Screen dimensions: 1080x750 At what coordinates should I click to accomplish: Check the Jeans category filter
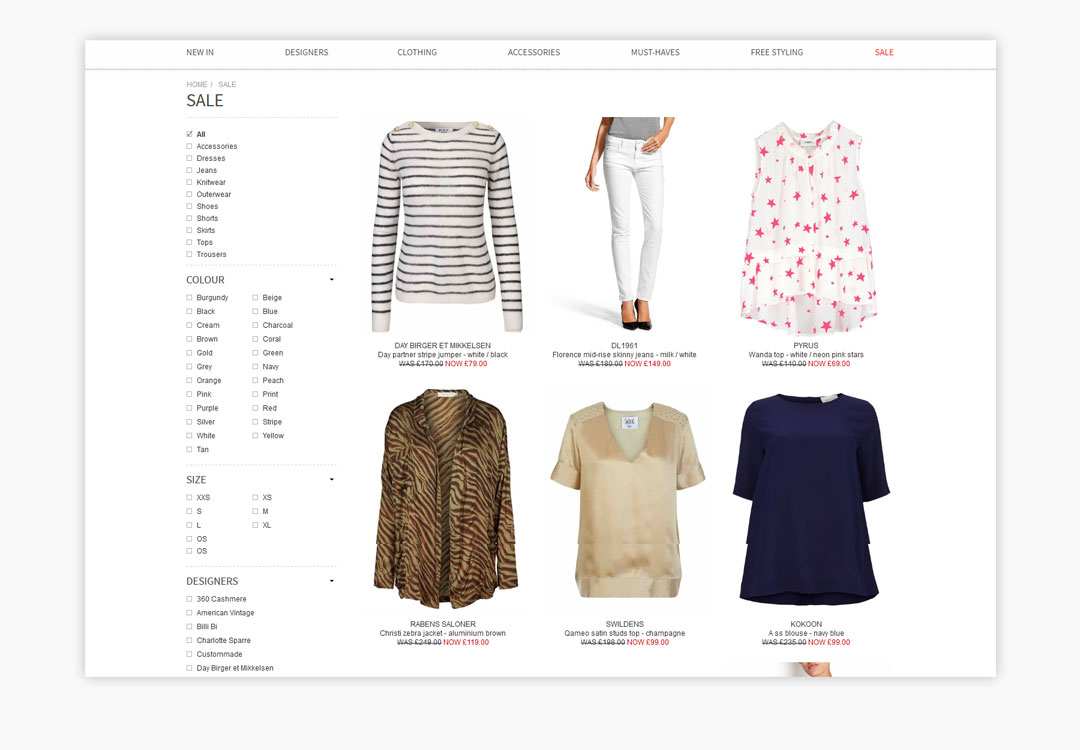pos(189,170)
